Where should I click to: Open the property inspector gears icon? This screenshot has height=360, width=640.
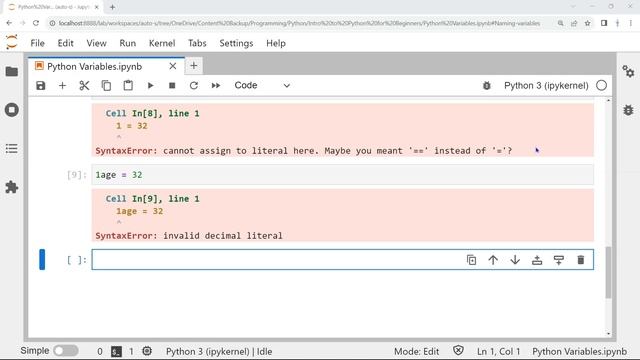point(628,71)
